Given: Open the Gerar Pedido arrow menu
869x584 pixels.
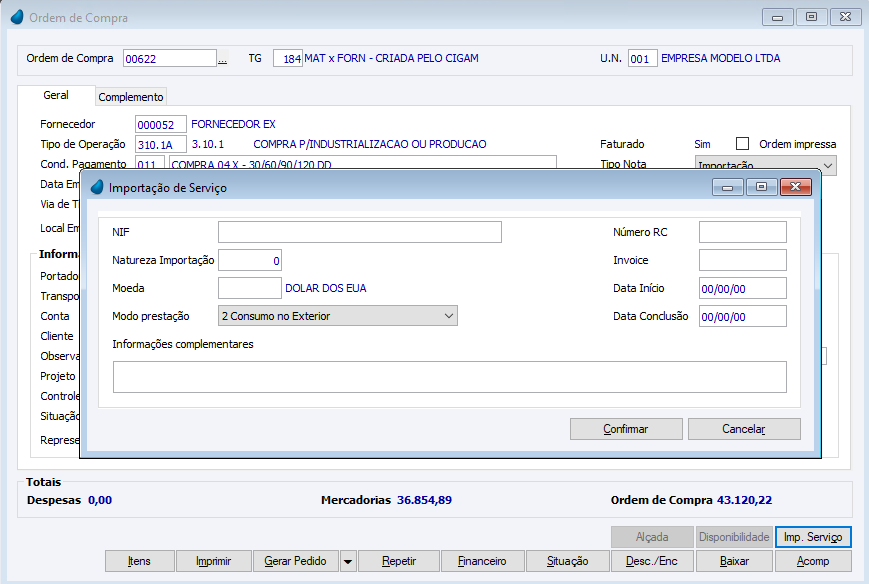Looking at the screenshot, I should [347, 561].
